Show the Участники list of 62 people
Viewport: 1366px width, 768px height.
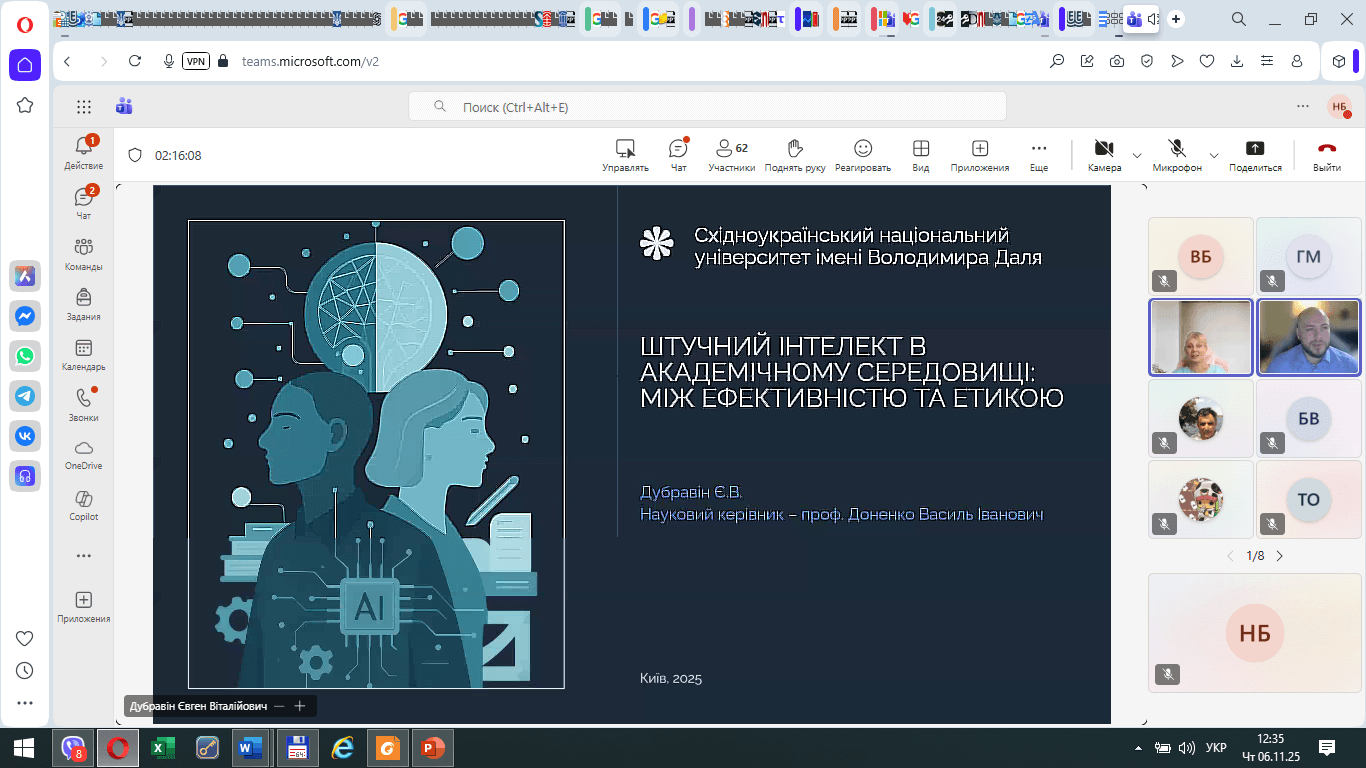(x=731, y=155)
